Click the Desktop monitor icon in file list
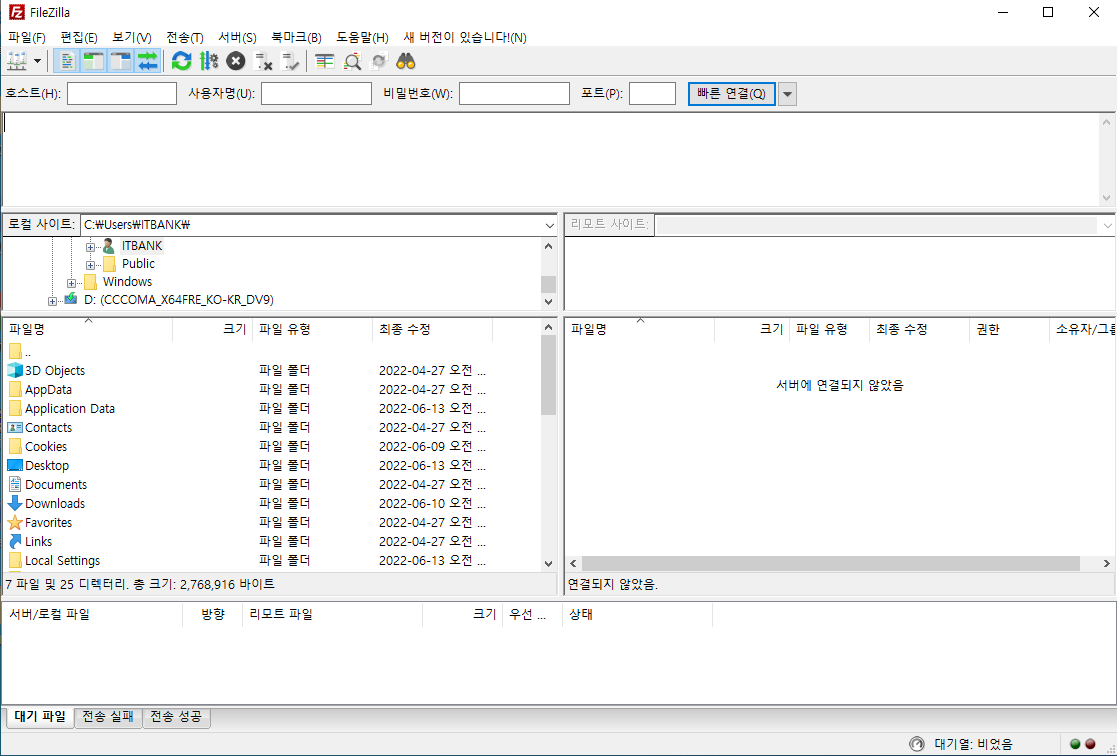The image size is (1117, 756). coord(15,465)
